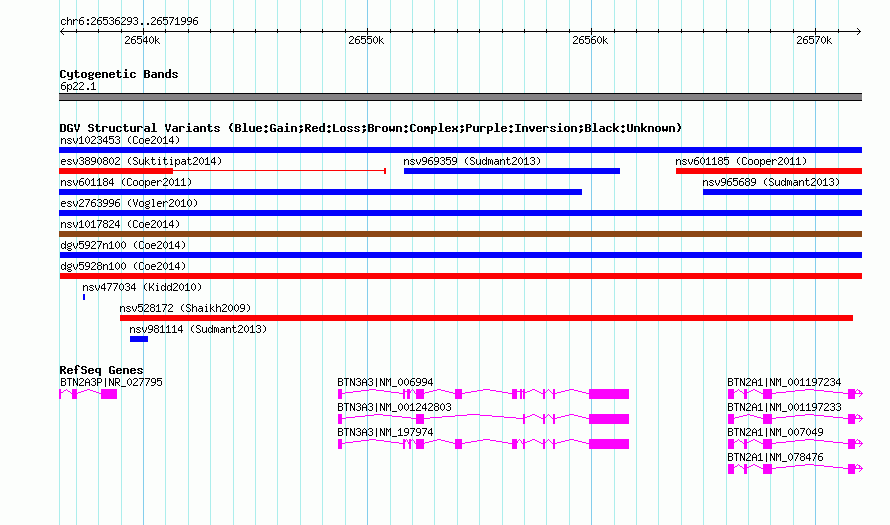Click the short nsv981114 (Sudmant2013) blue bar

click(x=139, y=339)
